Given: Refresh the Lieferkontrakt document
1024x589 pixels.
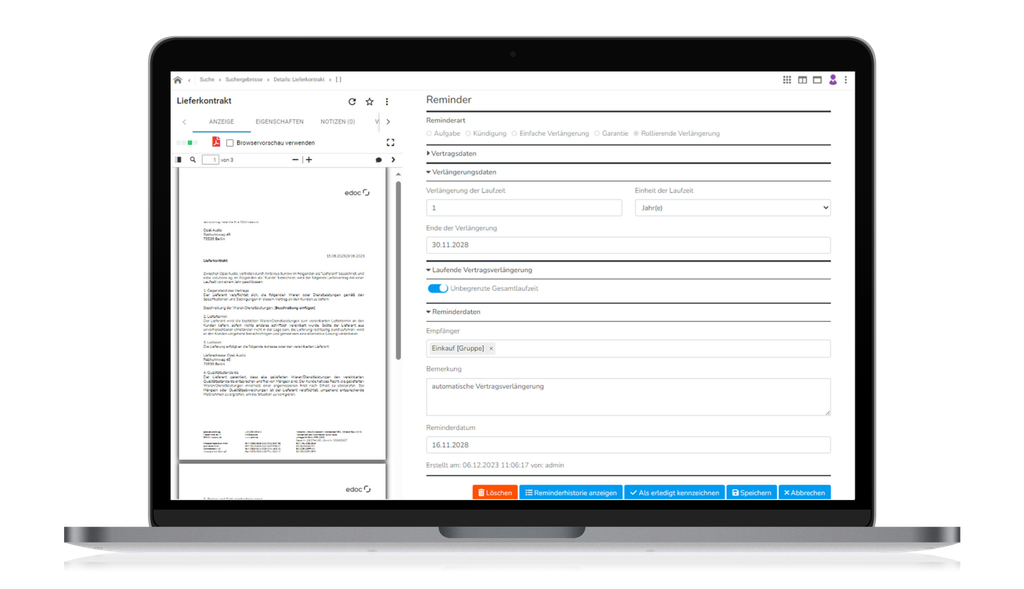Looking at the screenshot, I should tap(352, 102).
